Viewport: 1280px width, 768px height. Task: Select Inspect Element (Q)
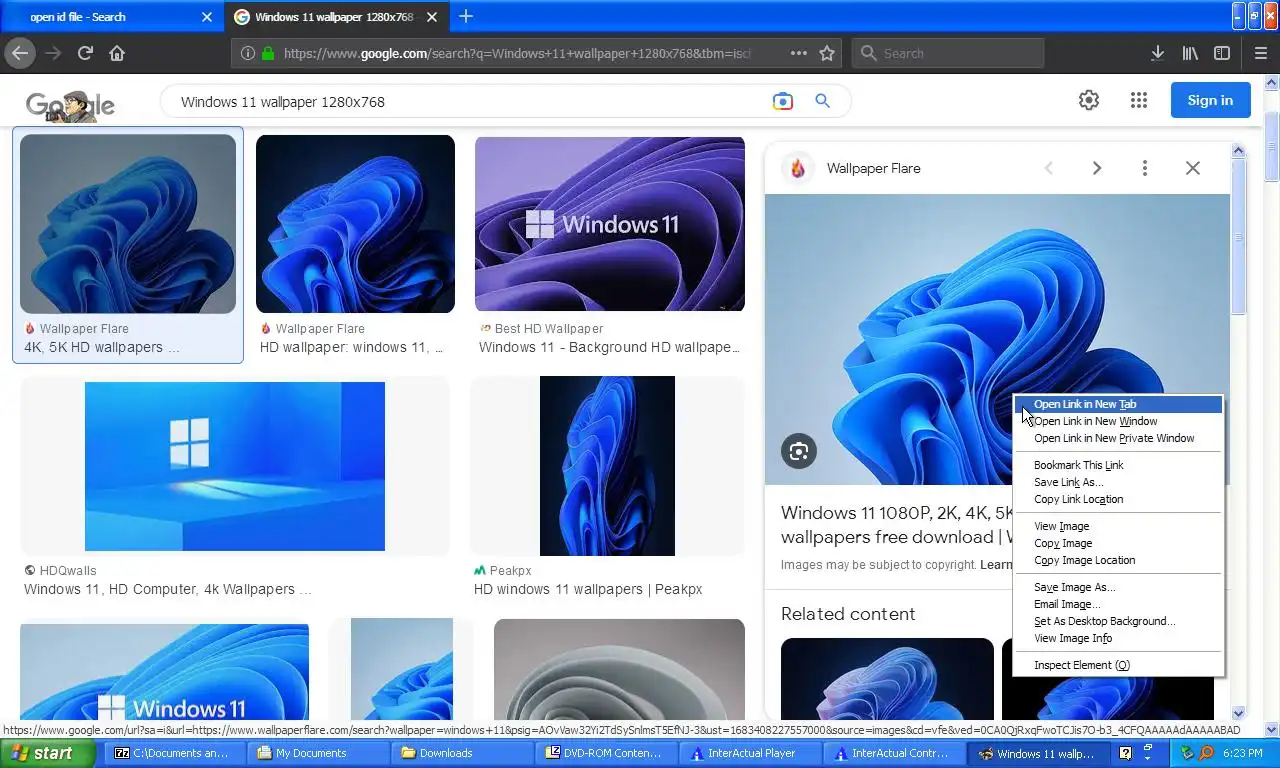(1118, 665)
